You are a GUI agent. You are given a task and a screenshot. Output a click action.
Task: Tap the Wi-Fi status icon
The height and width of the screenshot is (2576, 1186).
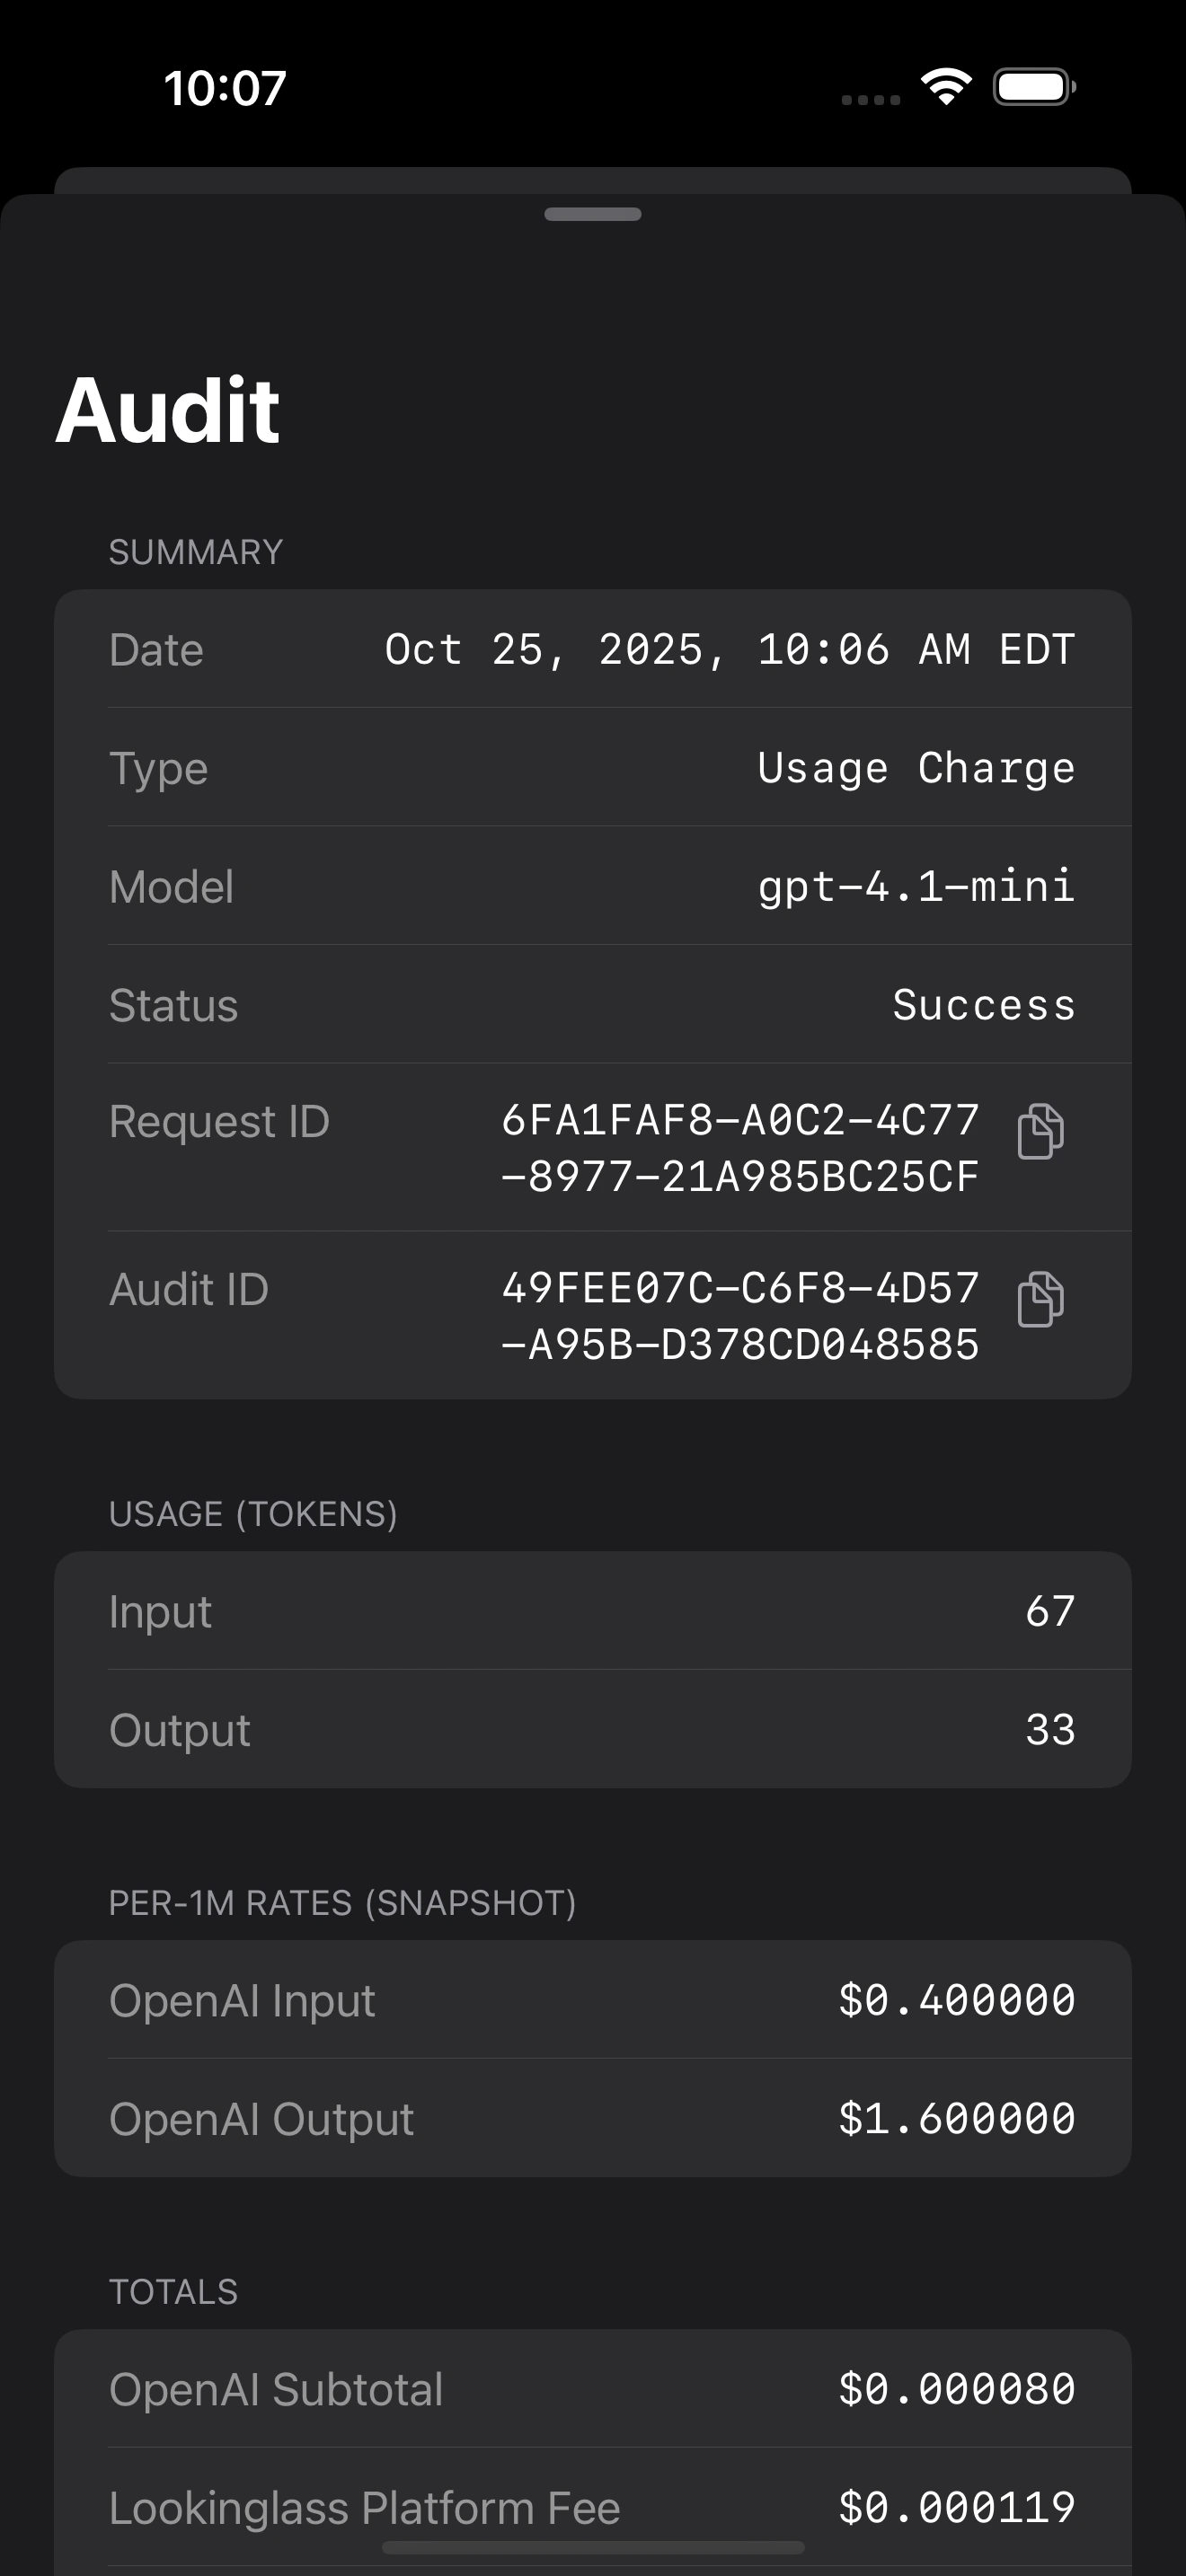coord(946,86)
